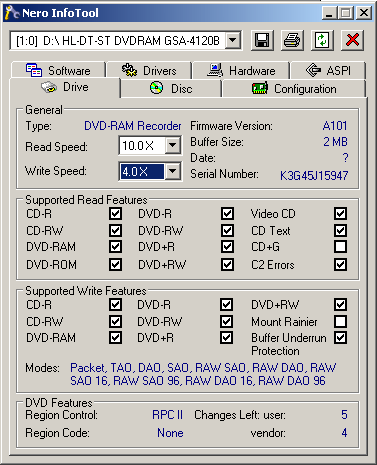Close the Nero InfoTool window

364,13
